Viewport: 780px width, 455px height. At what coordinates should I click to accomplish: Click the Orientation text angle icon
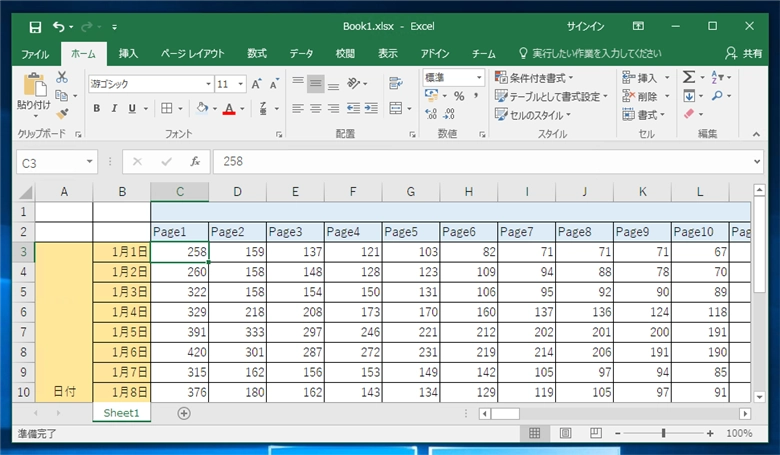pos(353,83)
